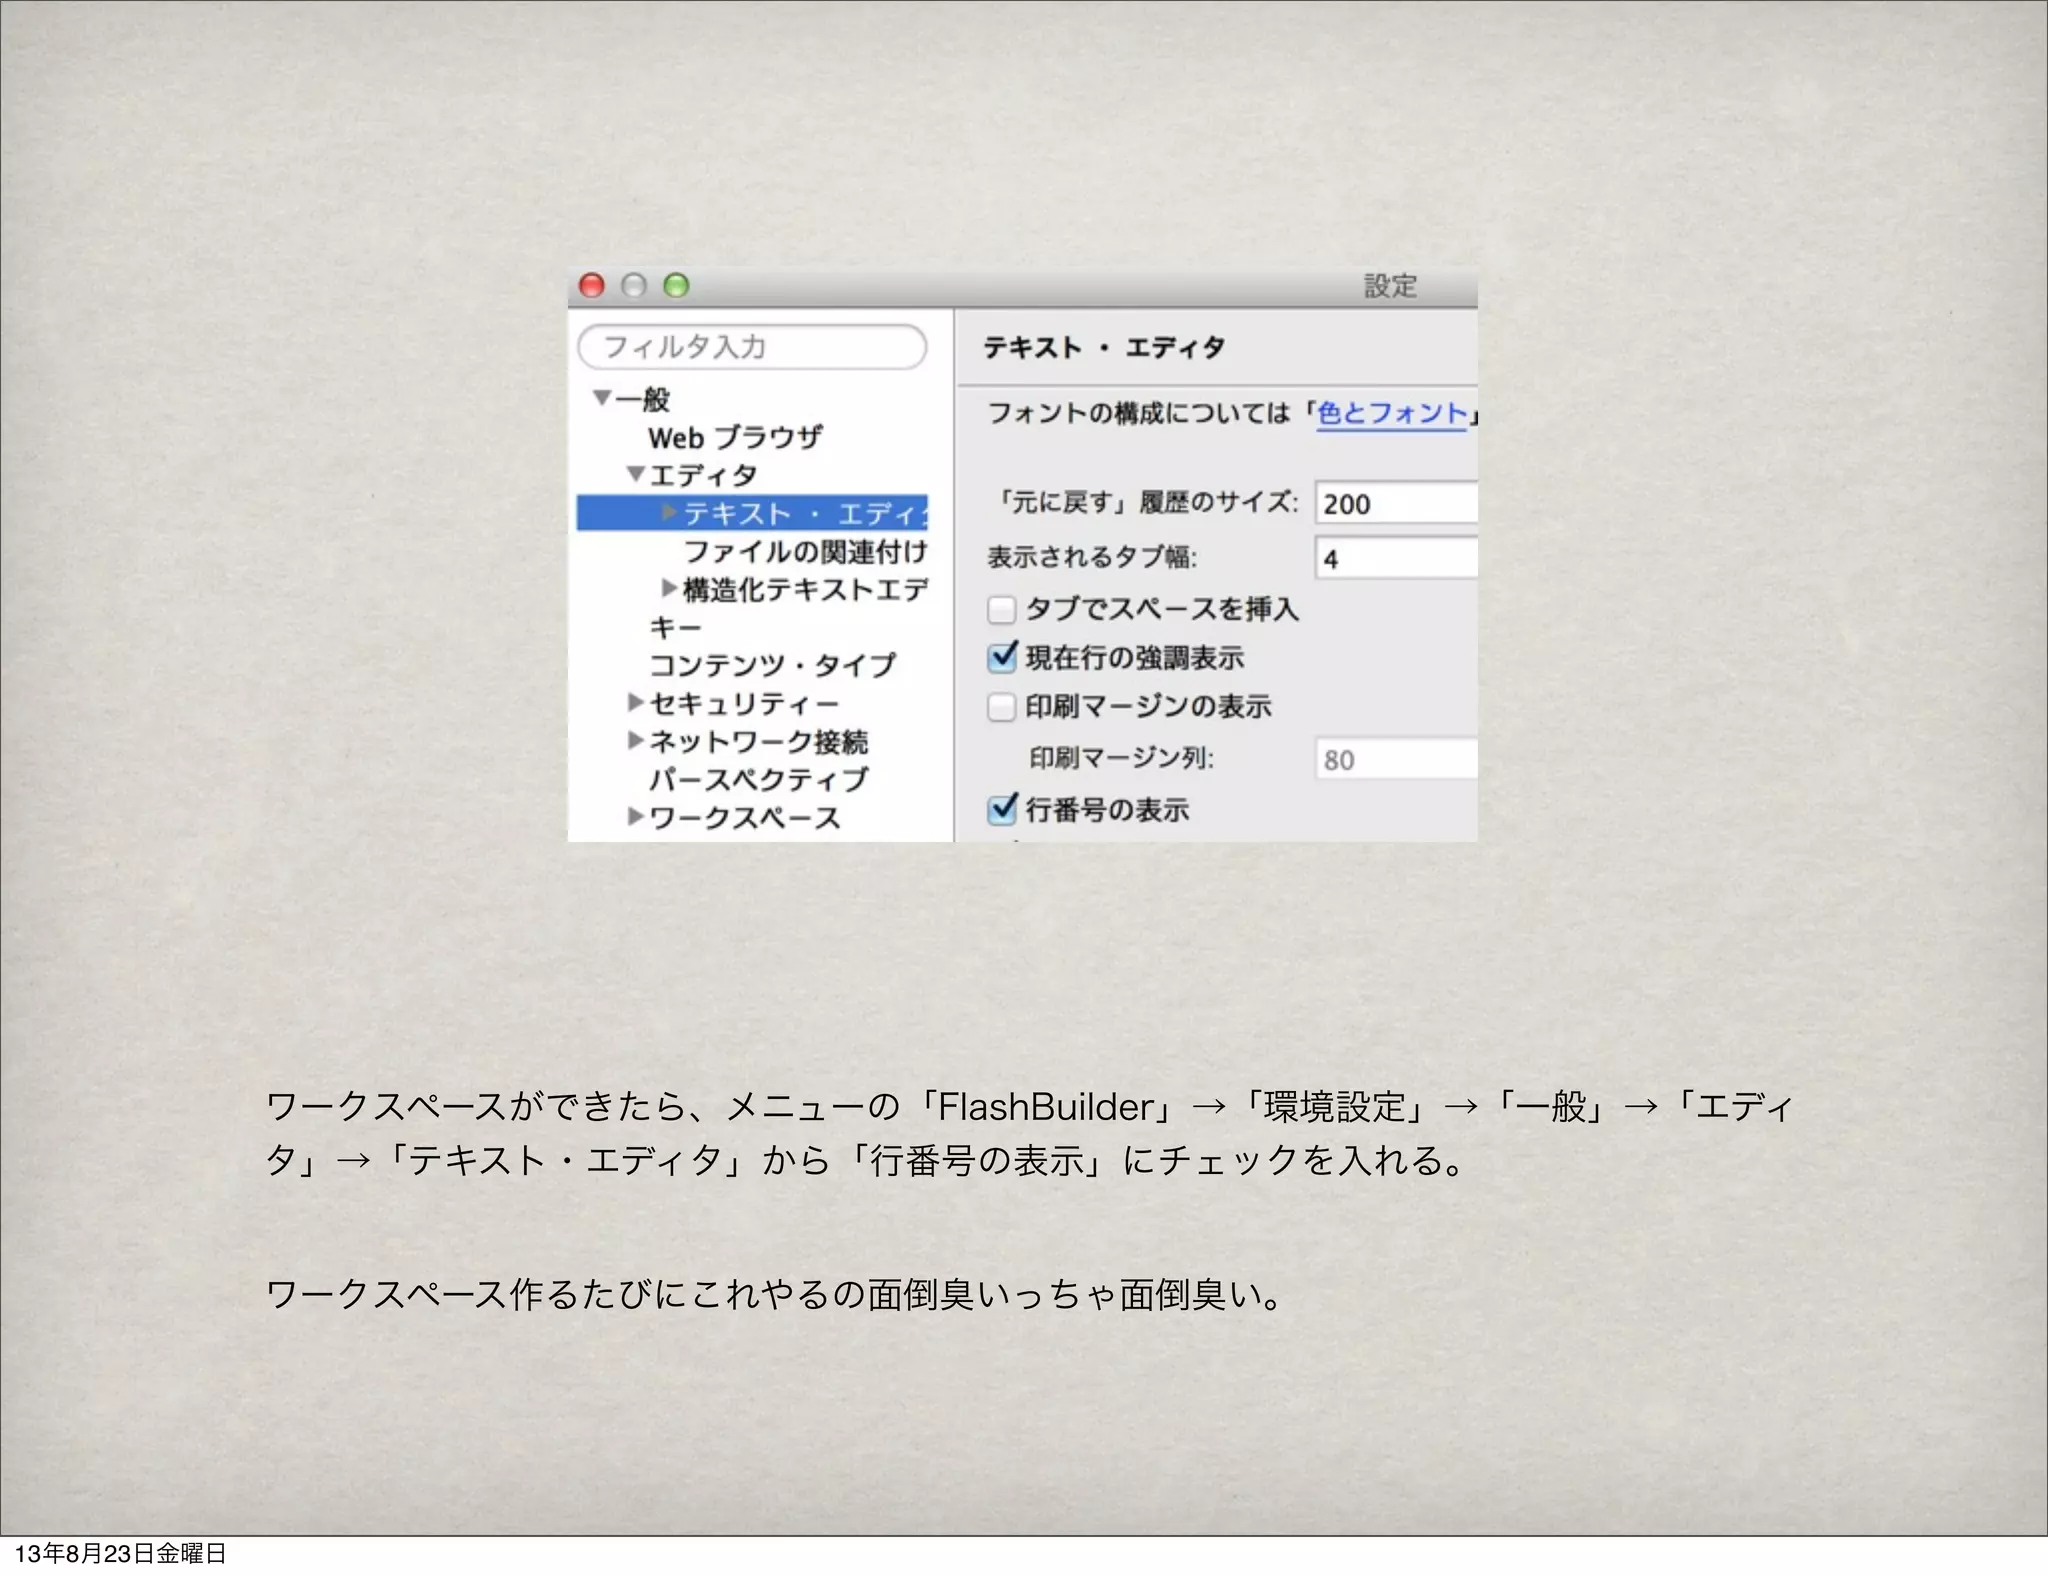Image resolution: width=2048 pixels, height=1576 pixels.
Task: Select キー in the settings tree
Action: tap(675, 627)
